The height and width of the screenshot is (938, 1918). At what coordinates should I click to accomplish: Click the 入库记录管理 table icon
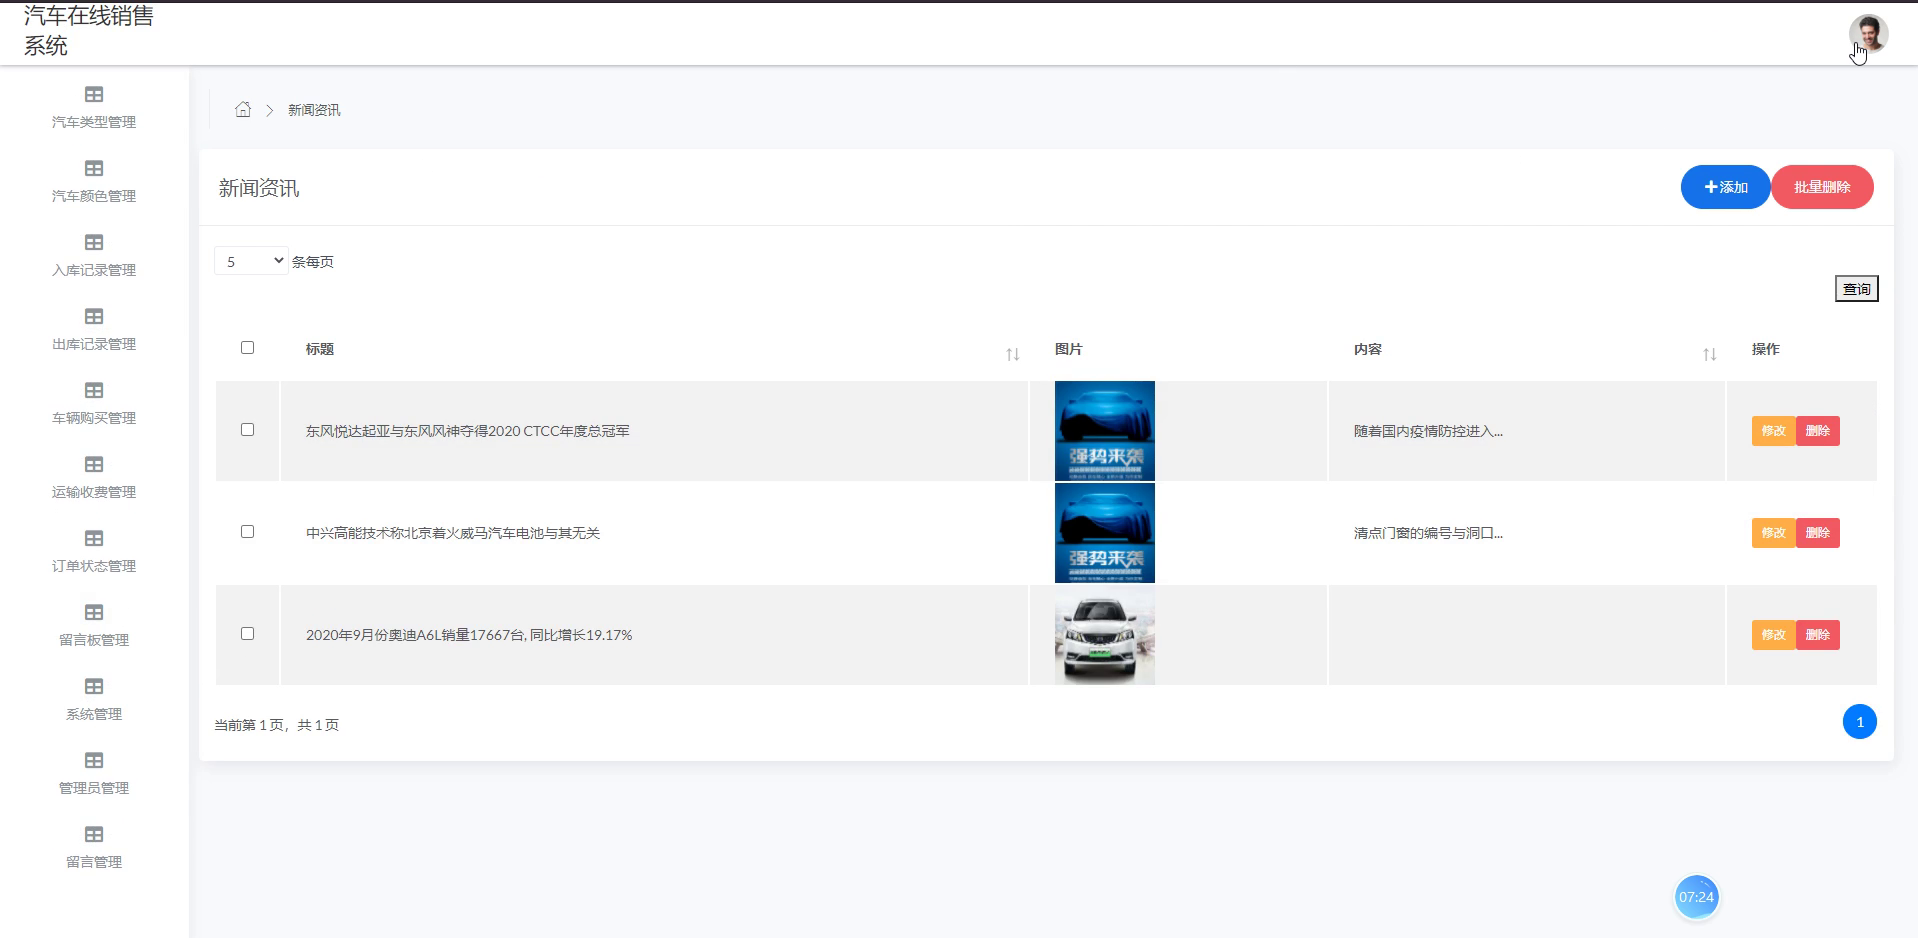(94, 242)
